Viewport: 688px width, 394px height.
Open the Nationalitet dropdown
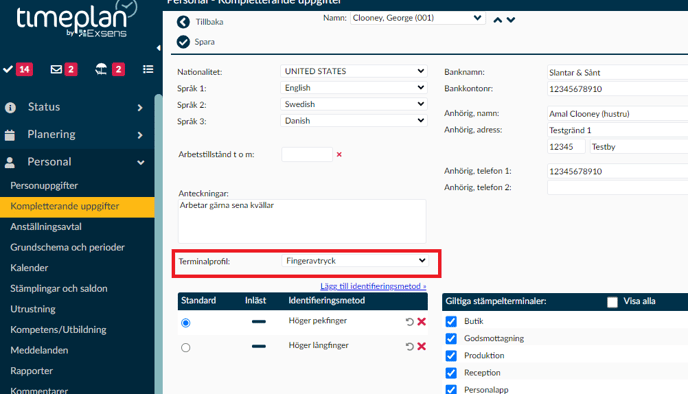pyautogui.click(x=354, y=71)
